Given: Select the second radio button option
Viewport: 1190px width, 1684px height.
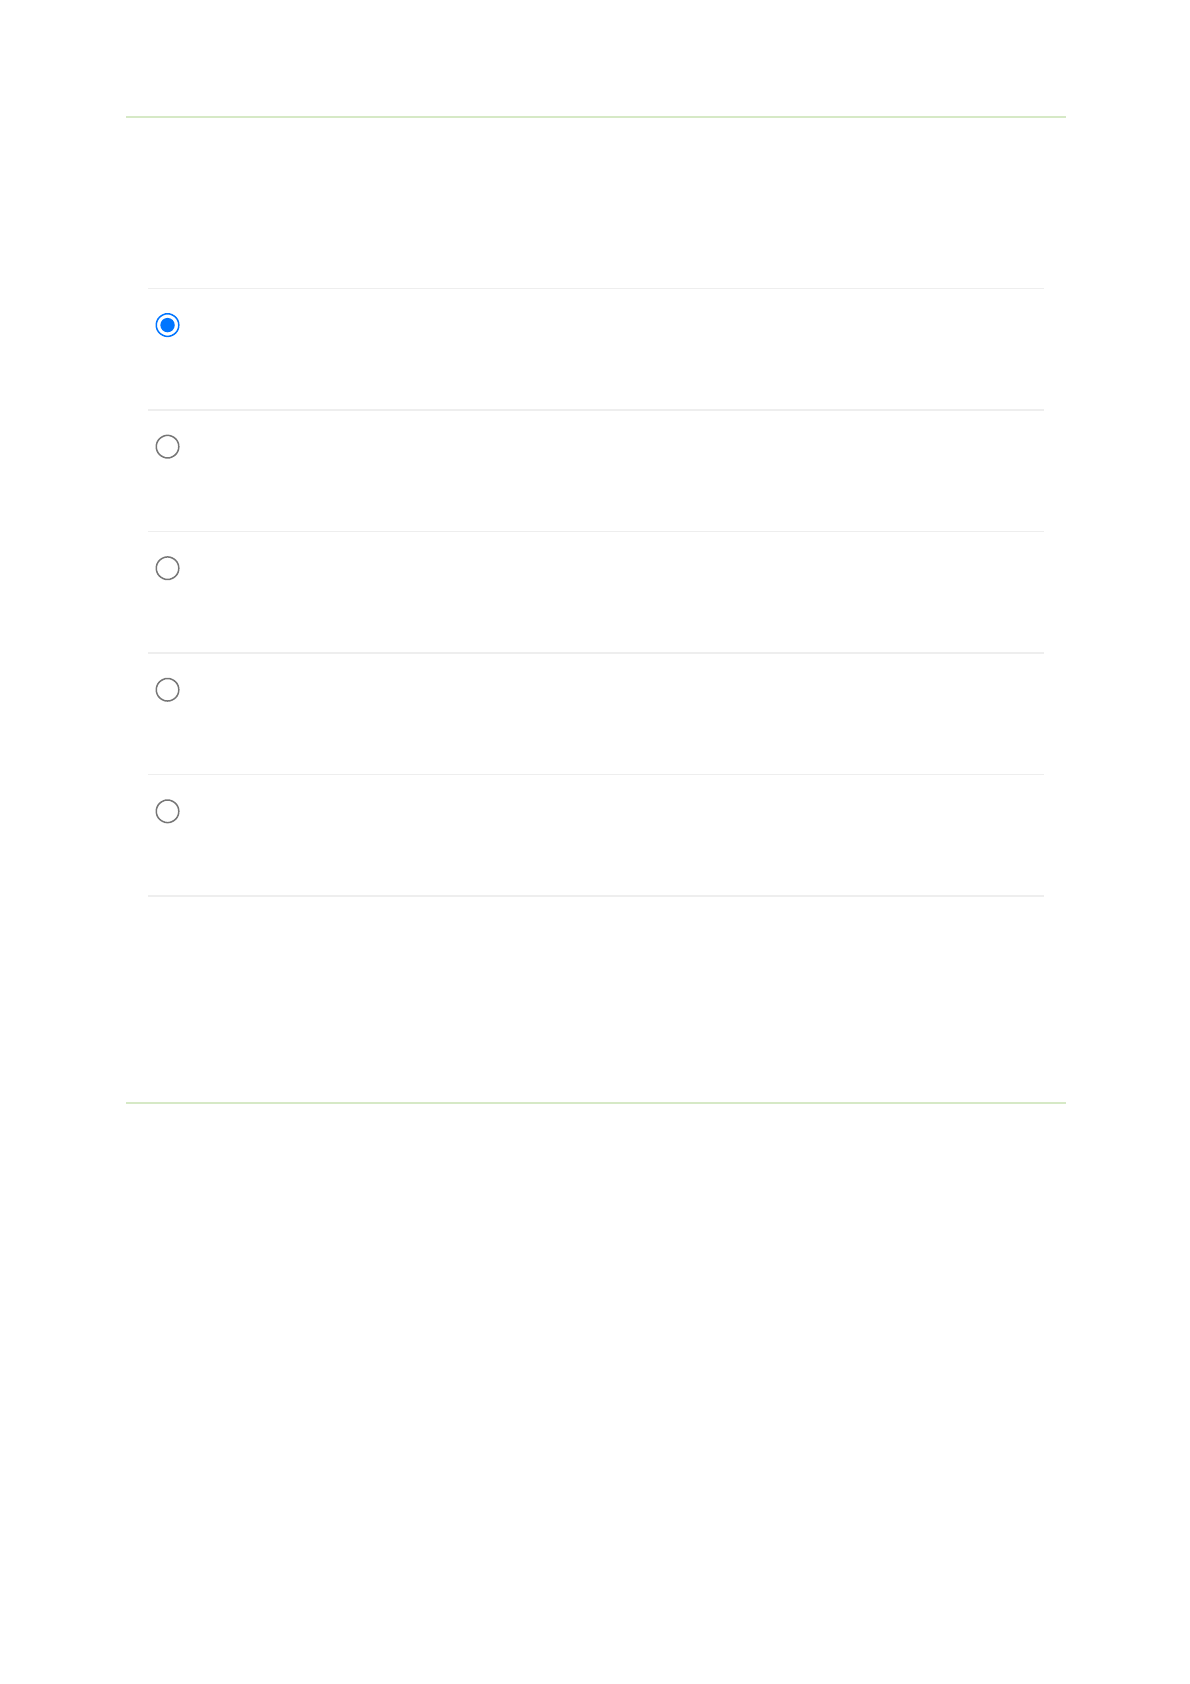Looking at the screenshot, I should [168, 447].
